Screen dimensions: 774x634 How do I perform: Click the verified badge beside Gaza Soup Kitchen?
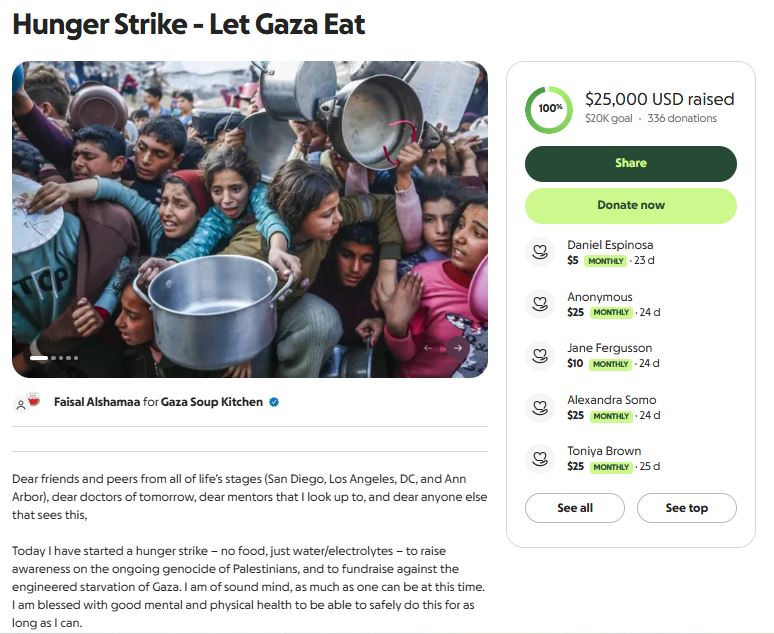point(274,402)
